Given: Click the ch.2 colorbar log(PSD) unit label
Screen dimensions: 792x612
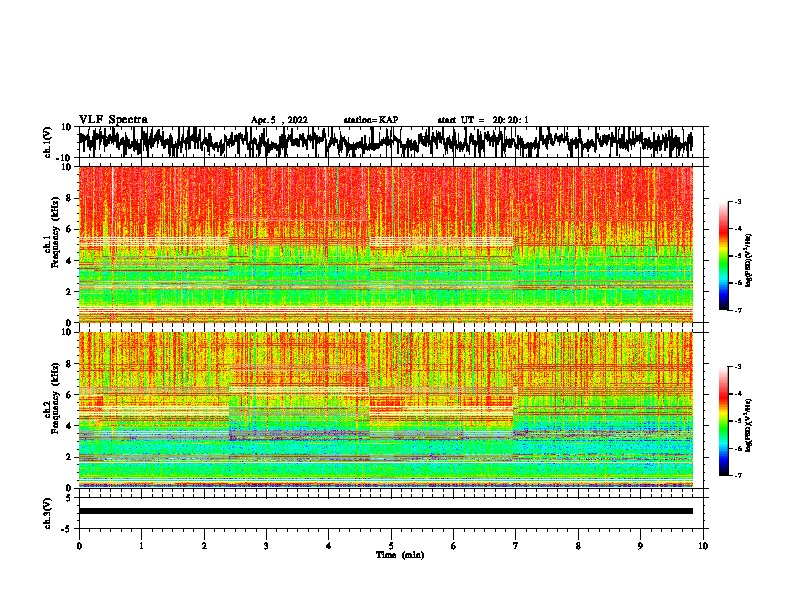Looking at the screenshot, I should tap(749, 425).
